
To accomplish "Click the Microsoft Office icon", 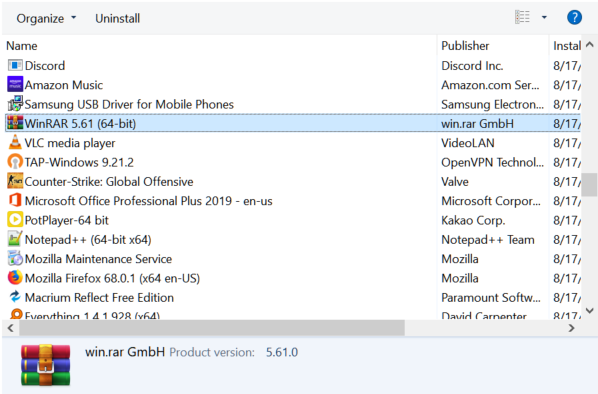I will [x=15, y=201].
